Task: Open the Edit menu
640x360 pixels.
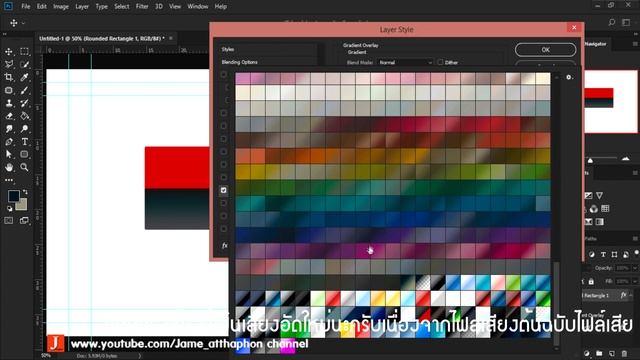Action: [x=42, y=7]
